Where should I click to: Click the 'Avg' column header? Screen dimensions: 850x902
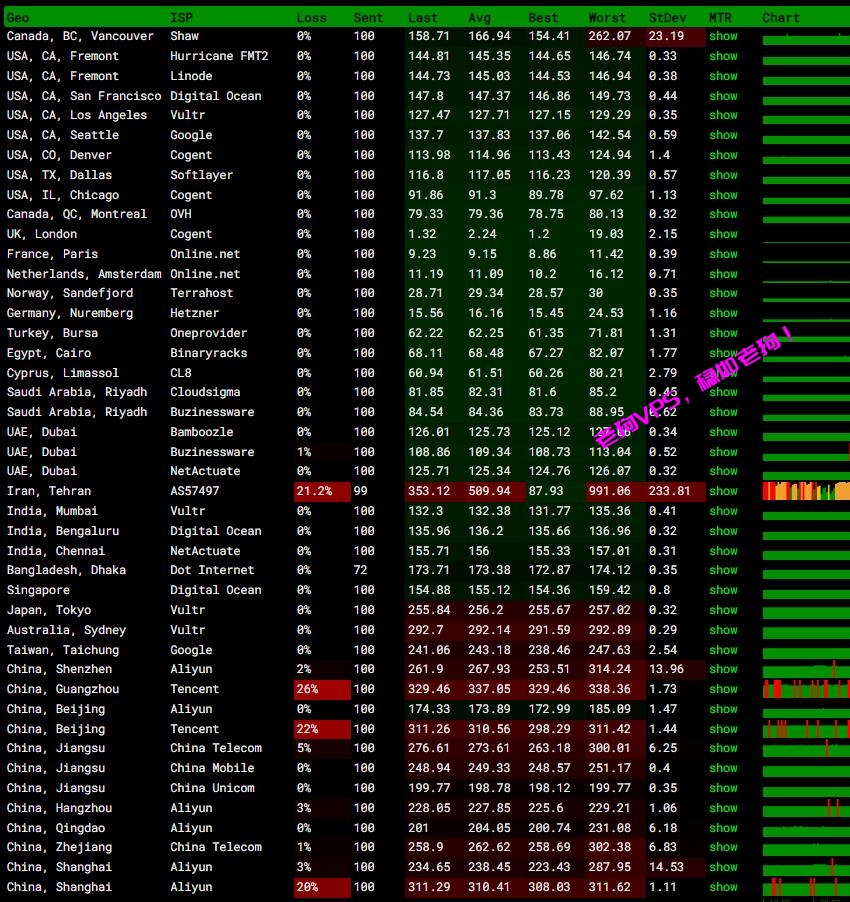[x=480, y=18]
